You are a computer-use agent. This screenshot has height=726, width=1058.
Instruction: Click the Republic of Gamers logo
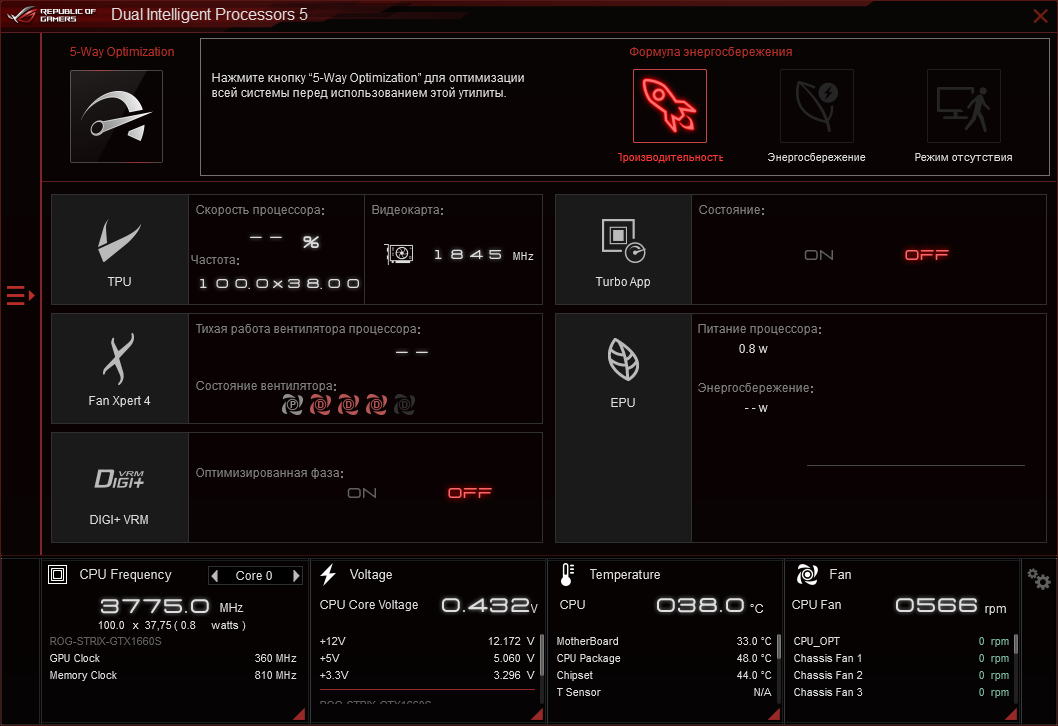coord(52,15)
